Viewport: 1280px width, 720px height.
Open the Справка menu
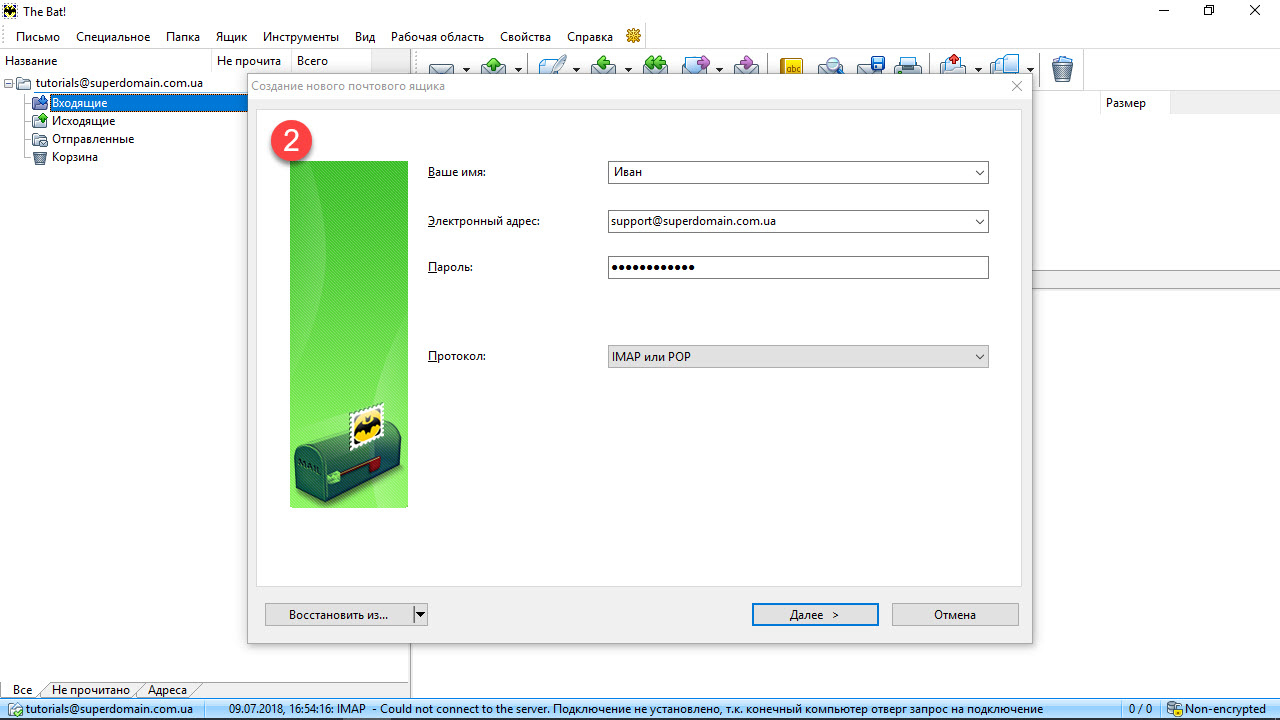(590, 37)
